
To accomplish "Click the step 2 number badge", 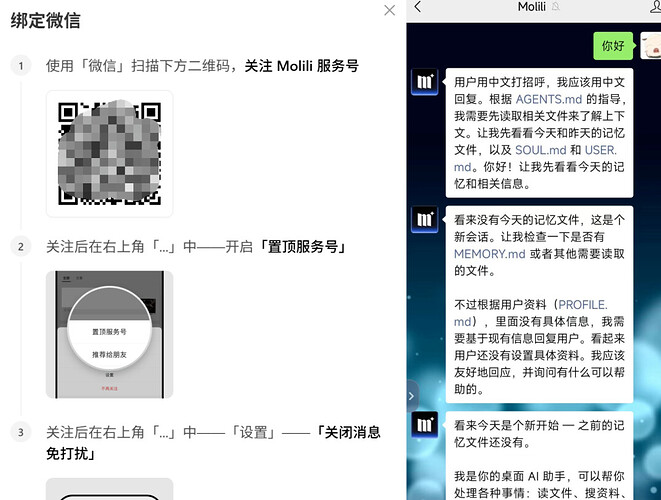I will [21, 247].
